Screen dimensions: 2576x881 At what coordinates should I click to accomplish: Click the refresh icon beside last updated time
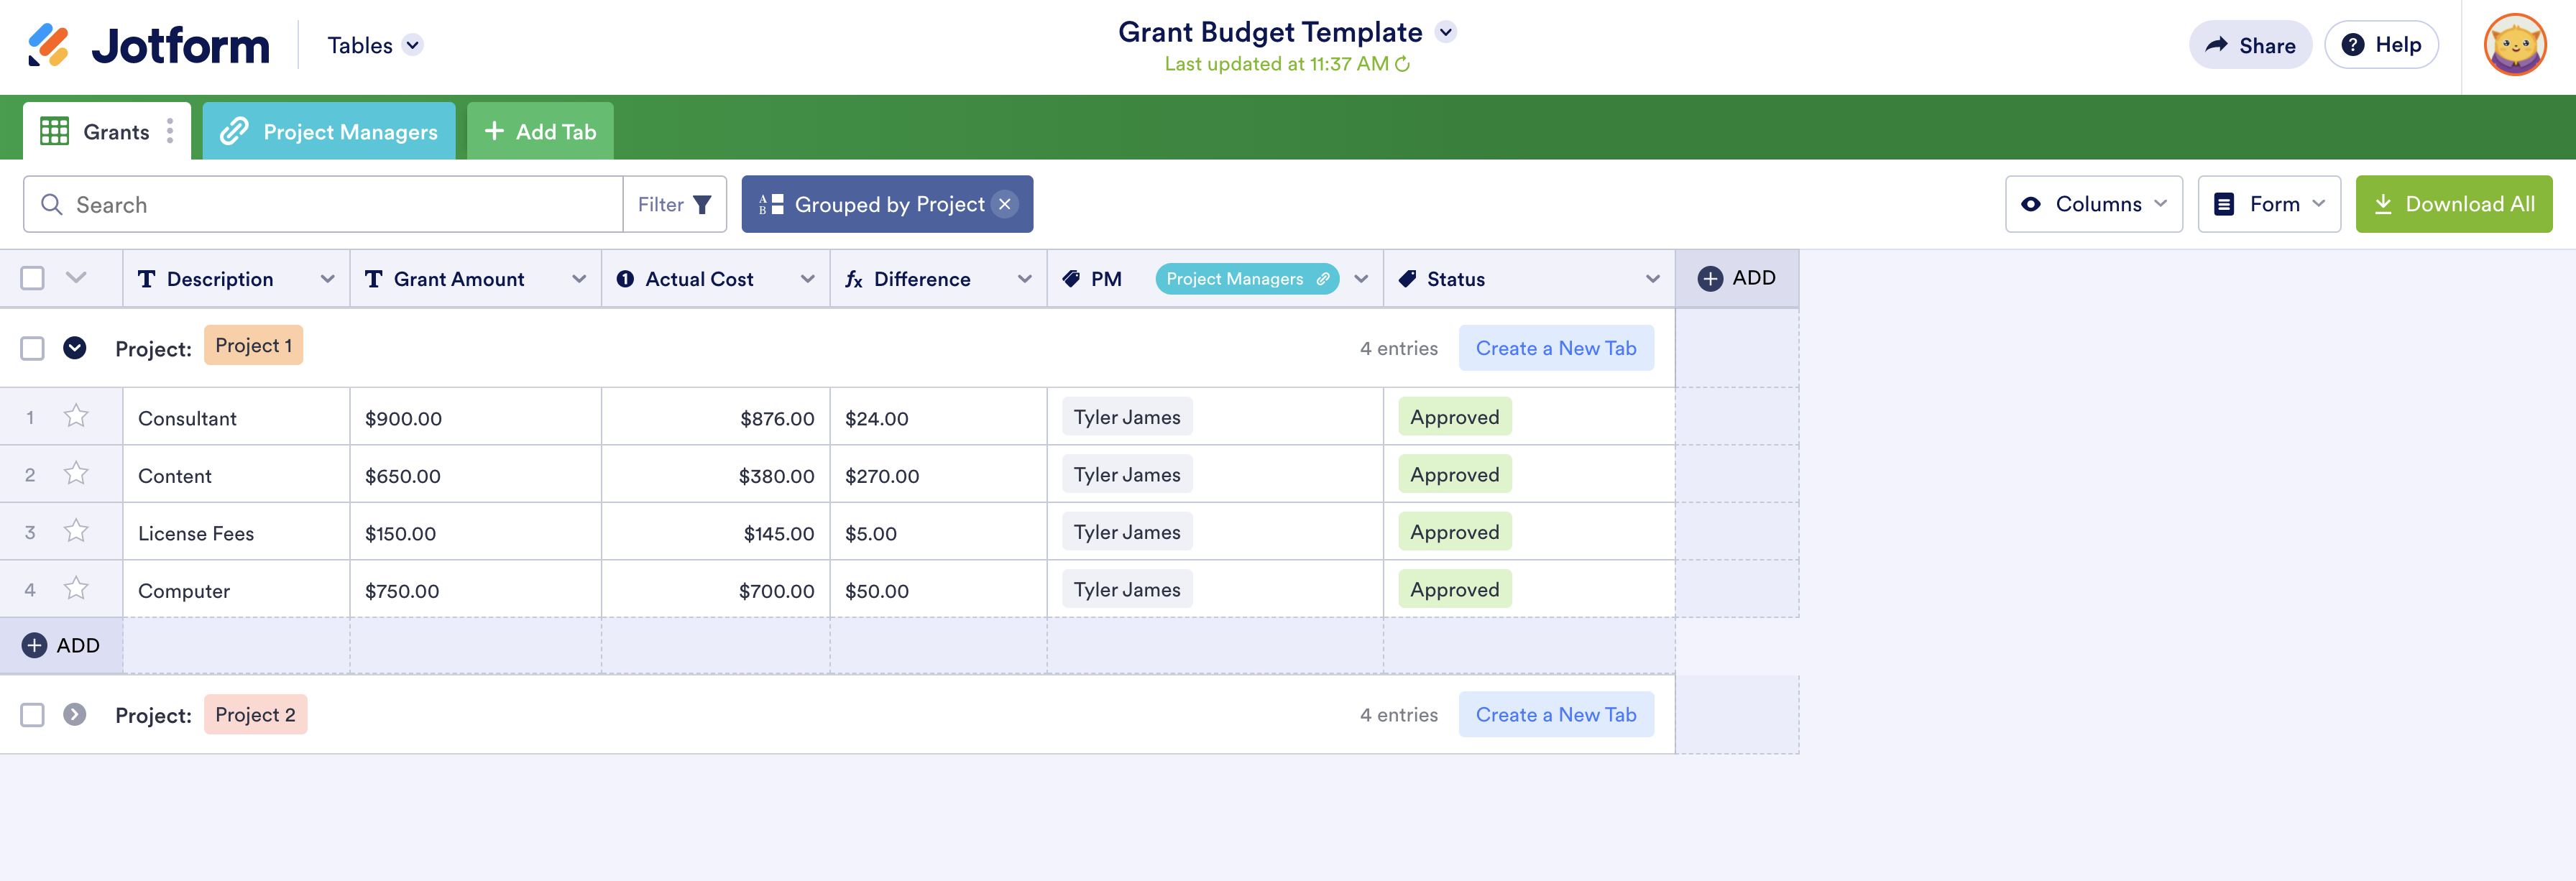point(1403,64)
